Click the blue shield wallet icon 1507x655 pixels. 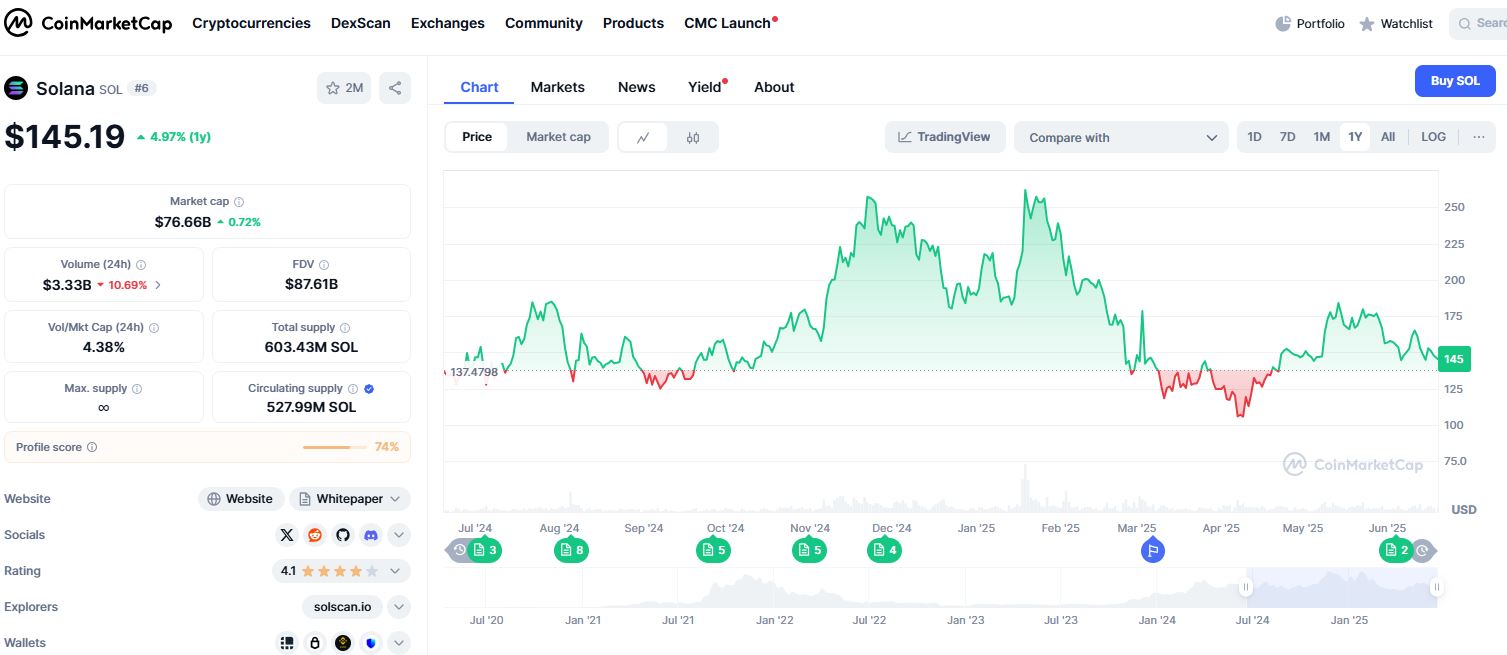(371, 643)
